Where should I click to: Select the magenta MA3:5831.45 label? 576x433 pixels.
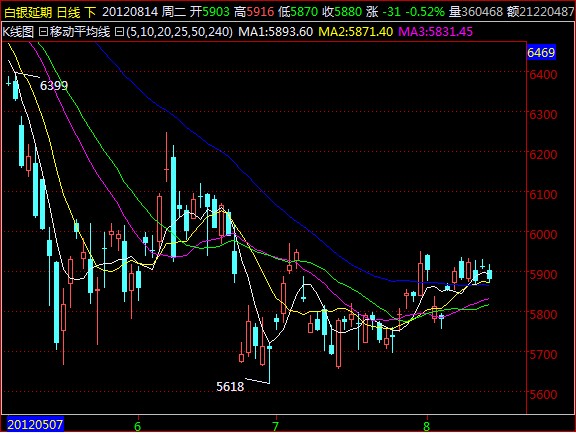pos(435,32)
